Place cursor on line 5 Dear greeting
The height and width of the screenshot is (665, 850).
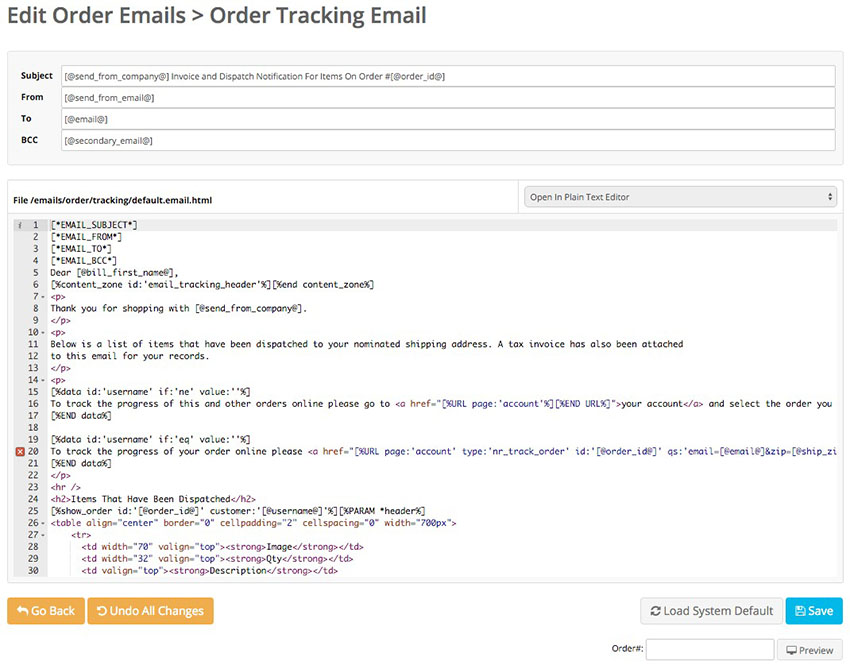(114, 273)
